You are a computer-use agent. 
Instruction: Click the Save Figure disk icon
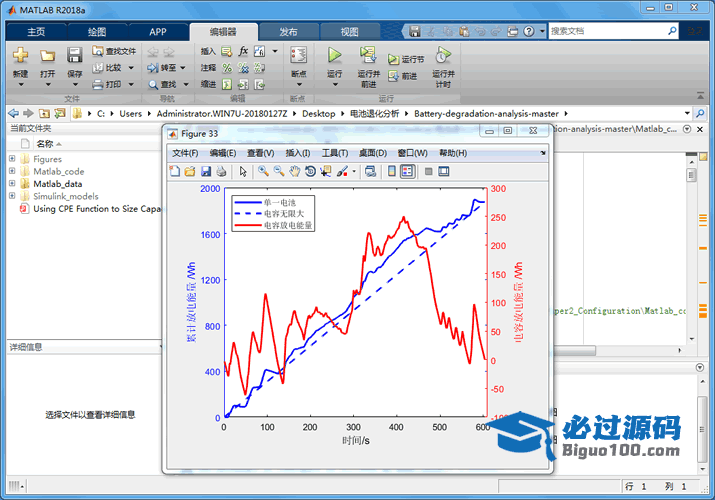pos(206,171)
